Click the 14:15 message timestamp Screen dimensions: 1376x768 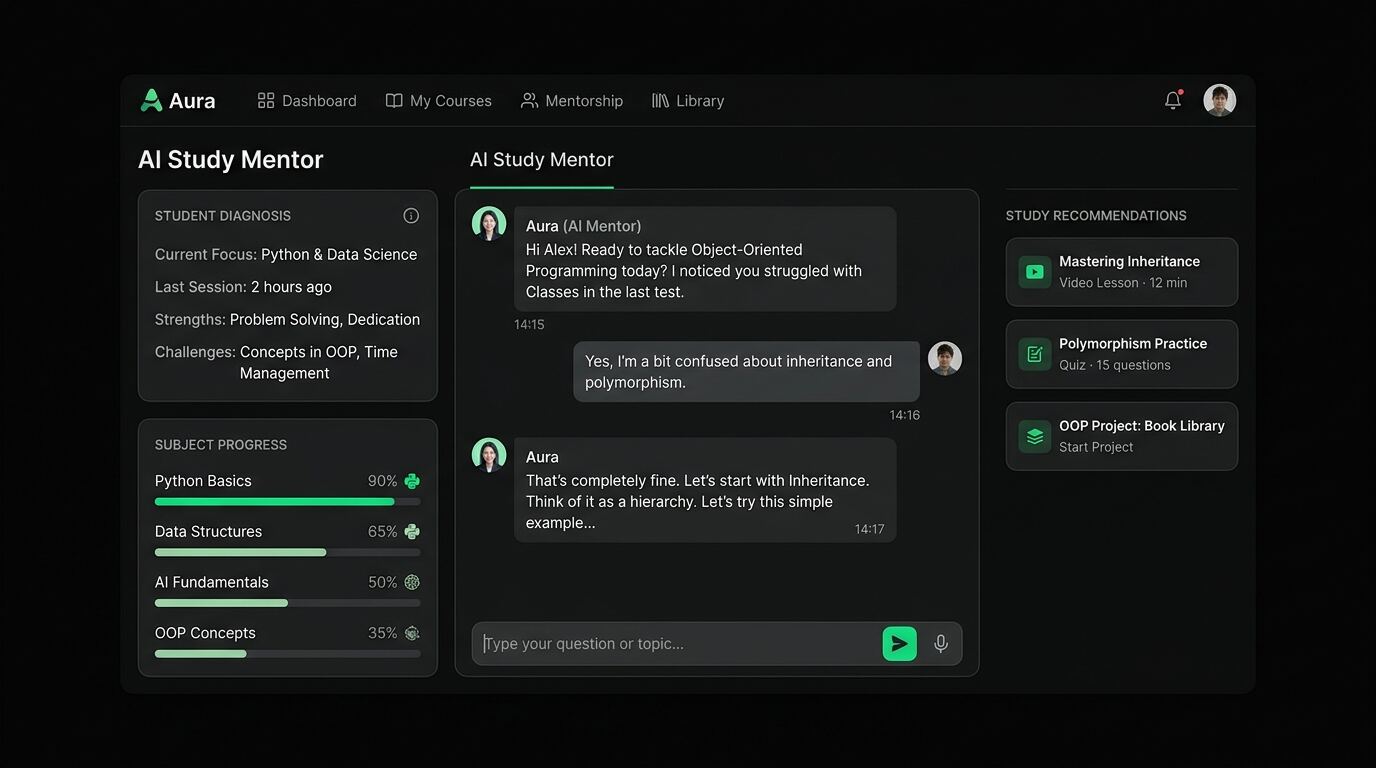coord(529,325)
